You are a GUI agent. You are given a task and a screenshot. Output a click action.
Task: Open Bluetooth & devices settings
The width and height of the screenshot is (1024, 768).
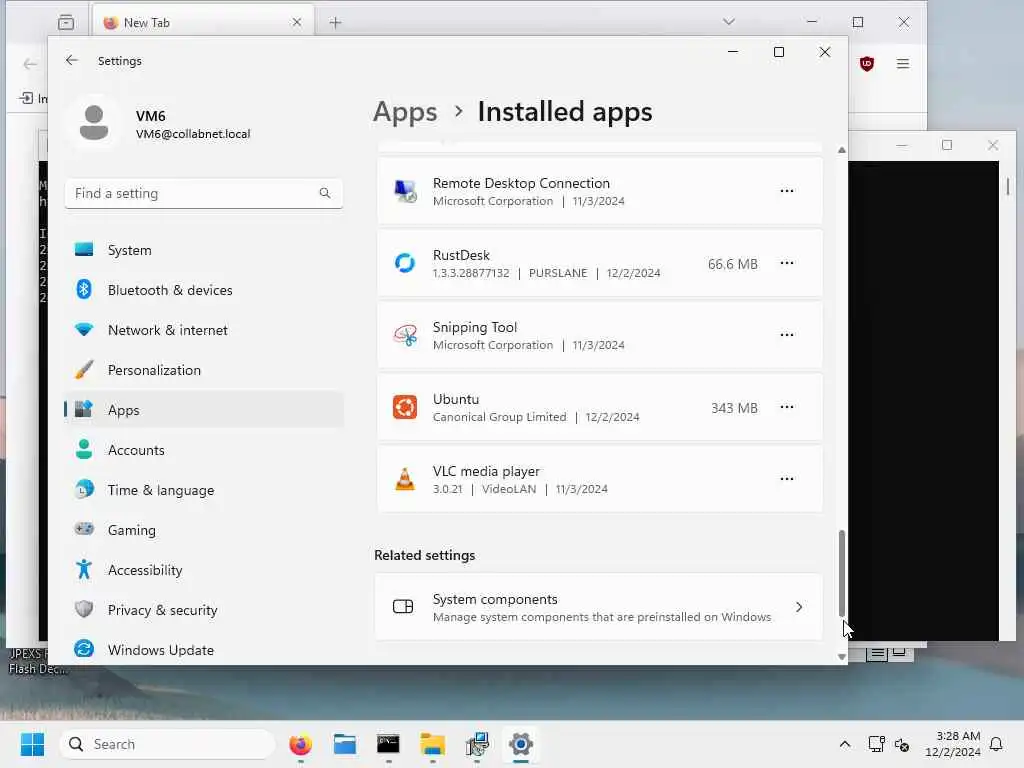pyautogui.click(x=204, y=290)
